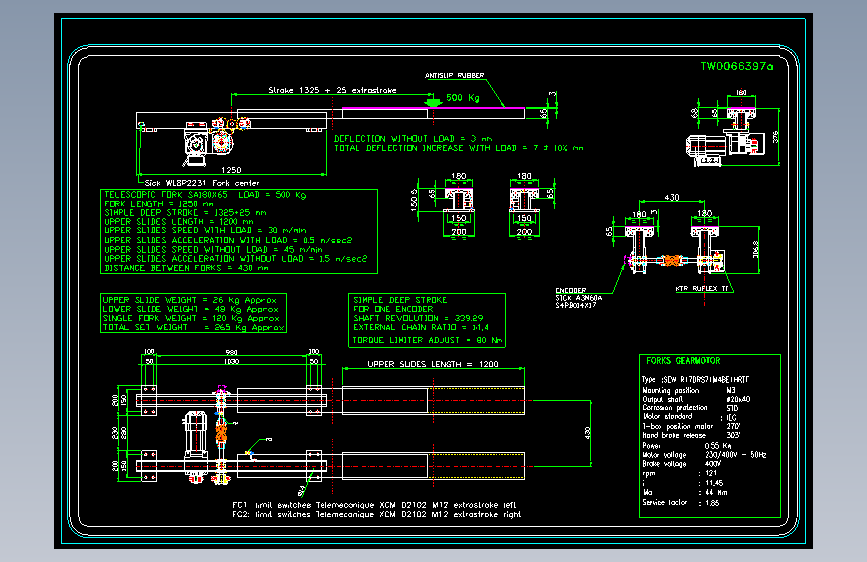Select the gearmotor in the side elevation view
The image size is (867, 562).
[196, 145]
